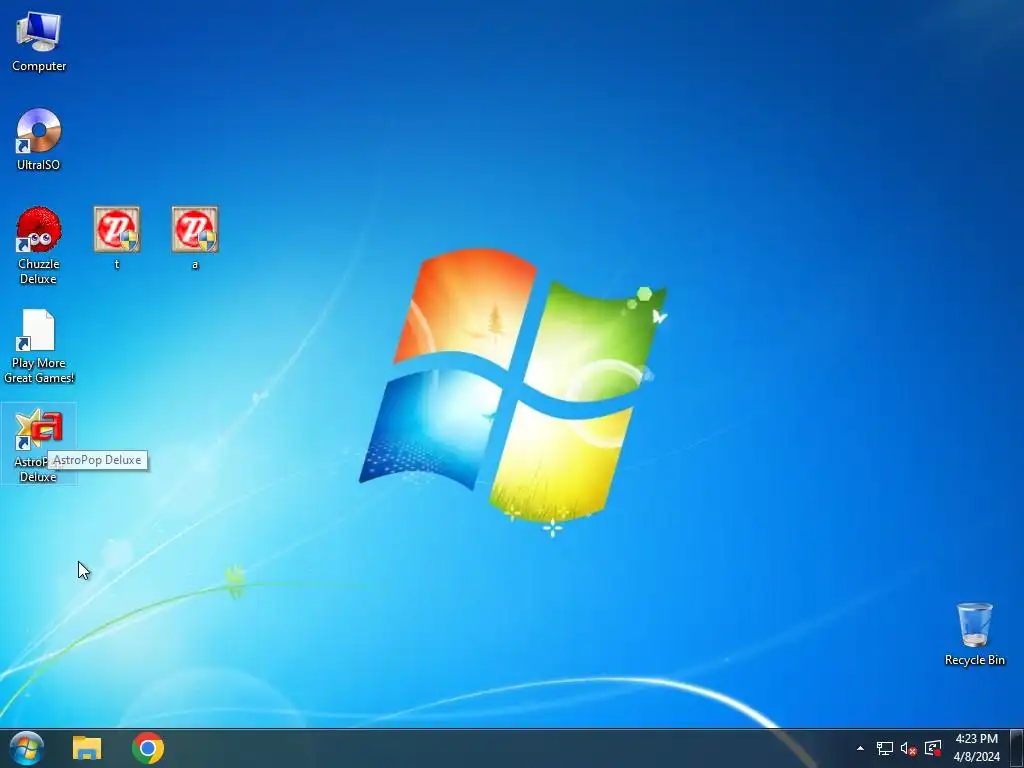
Task: Click the Recycle Bin label text
Action: point(974,660)
